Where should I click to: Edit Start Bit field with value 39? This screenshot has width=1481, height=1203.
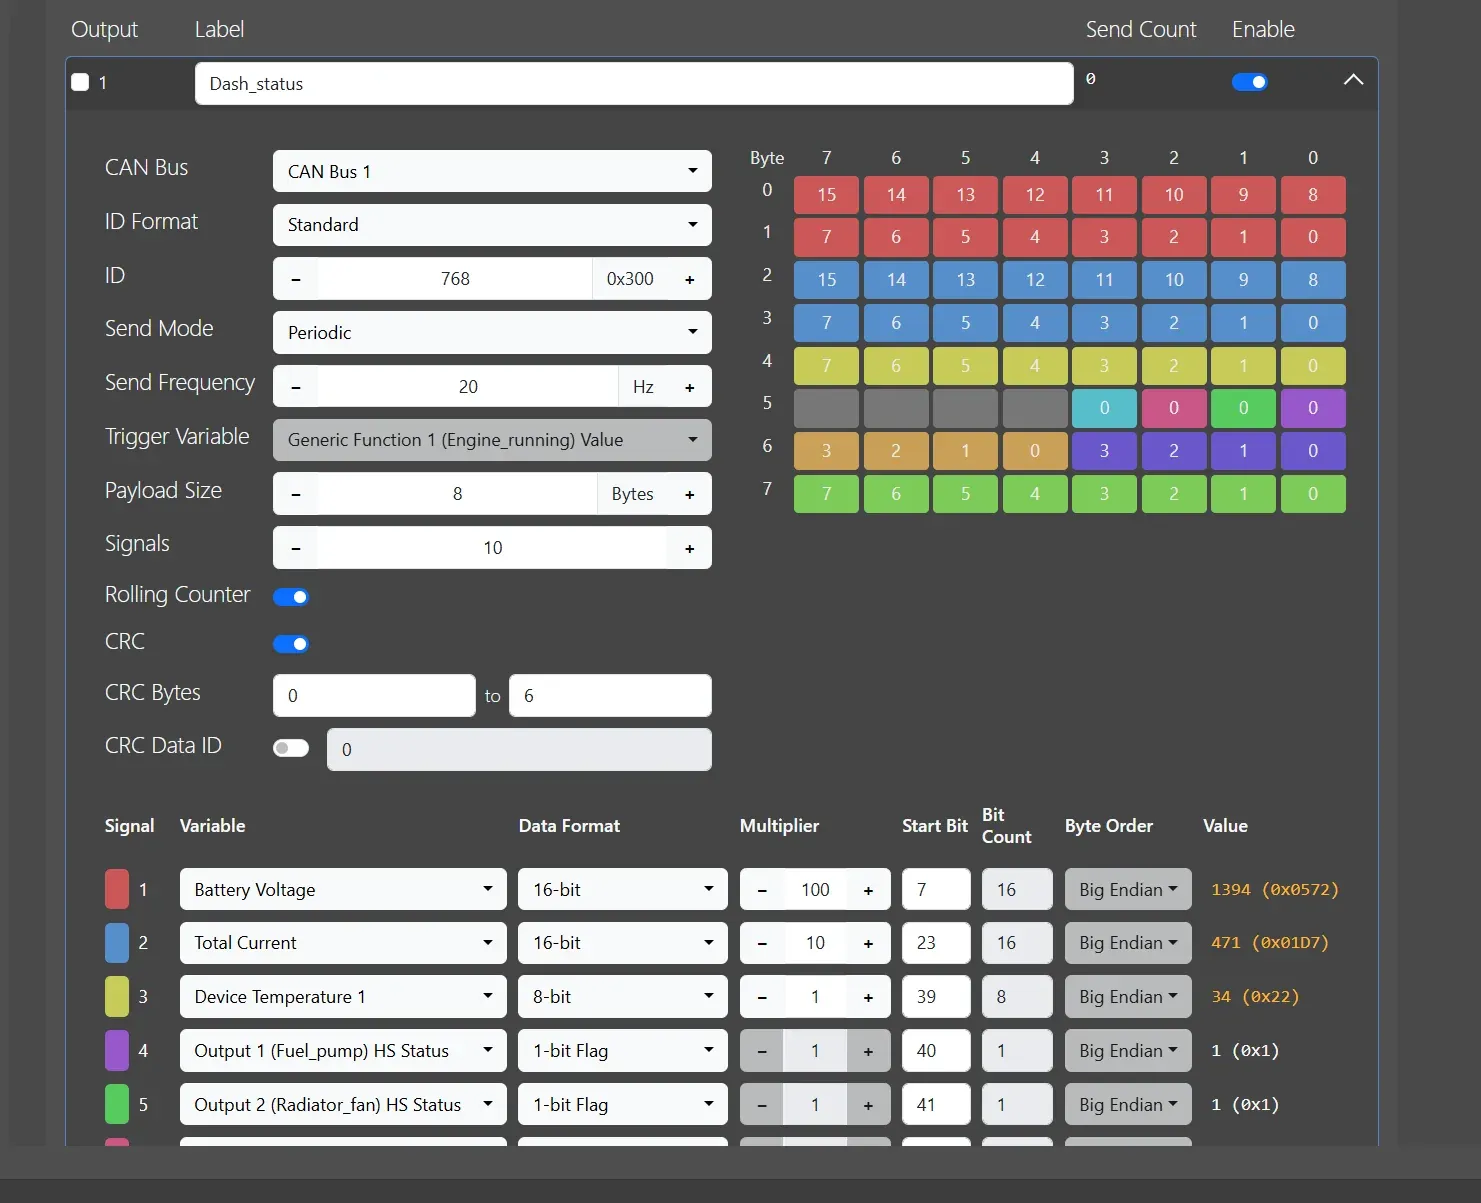click(x=936, y=997)
